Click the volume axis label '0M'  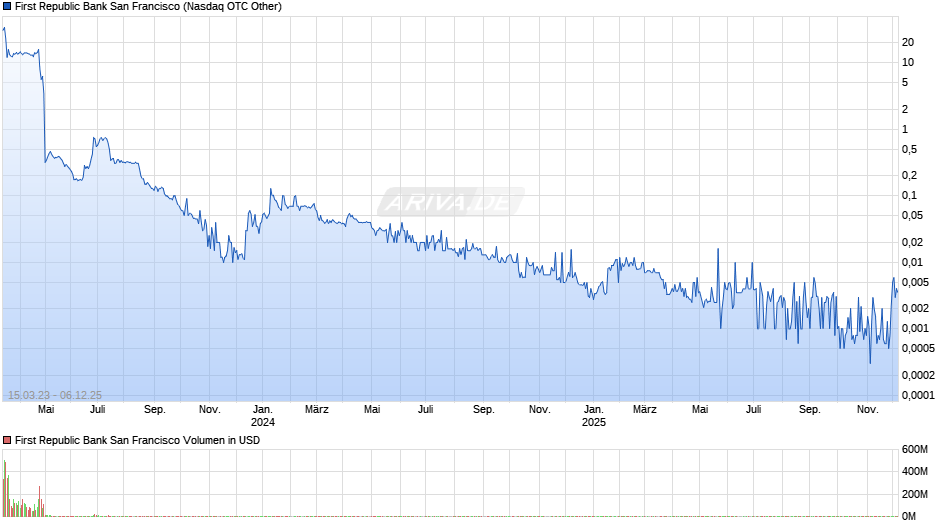(x=909, y=516)
